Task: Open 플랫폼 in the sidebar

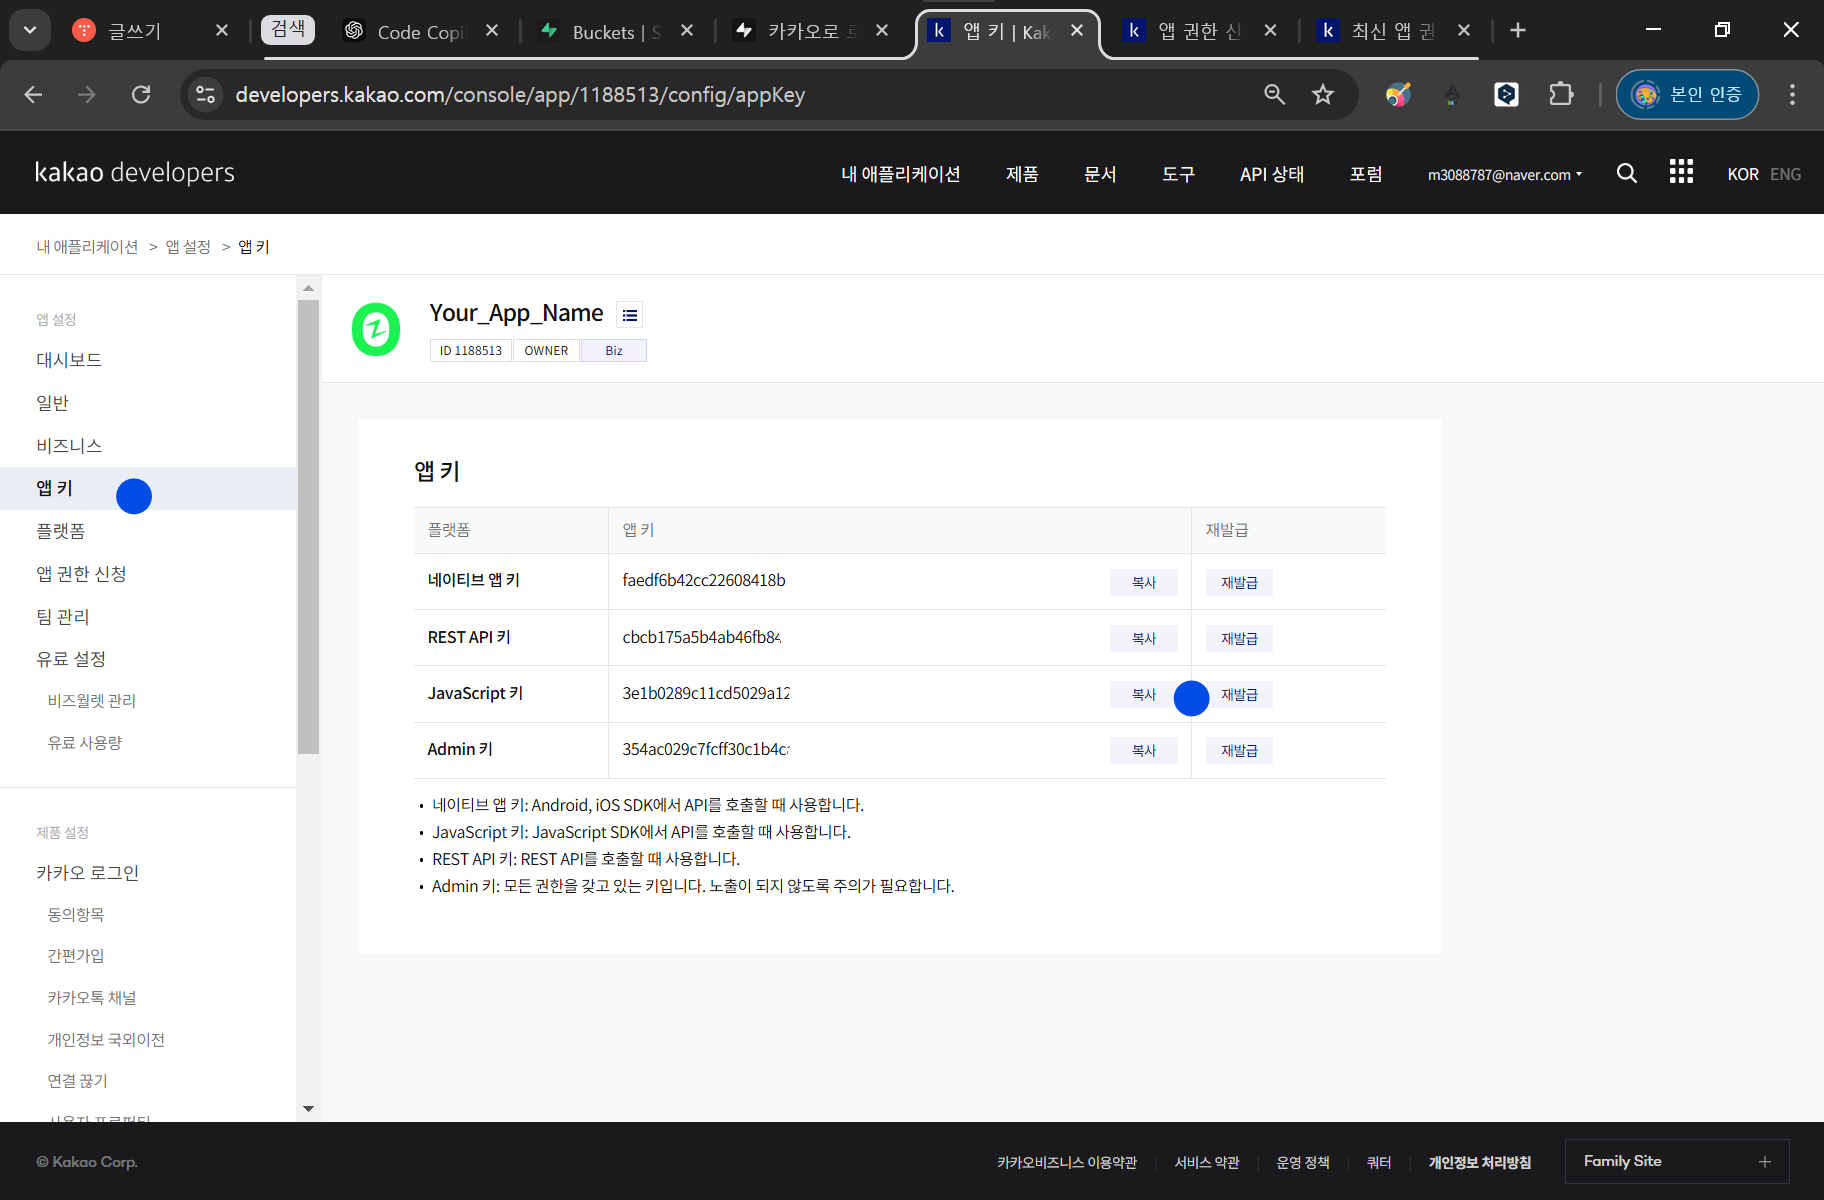Action: (x=61, y=531)
